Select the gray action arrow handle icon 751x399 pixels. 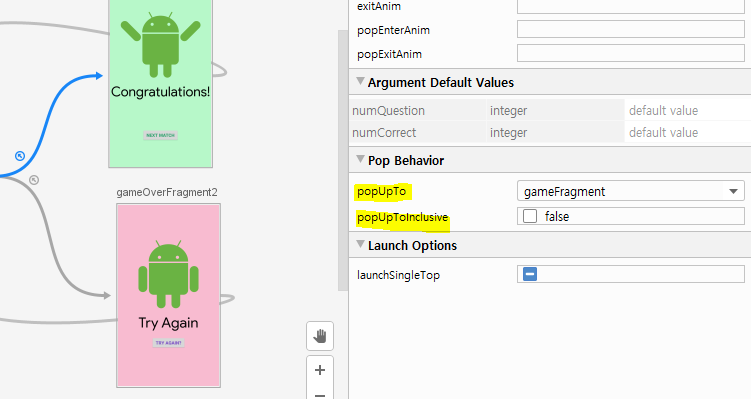click(x=34, y=180)
